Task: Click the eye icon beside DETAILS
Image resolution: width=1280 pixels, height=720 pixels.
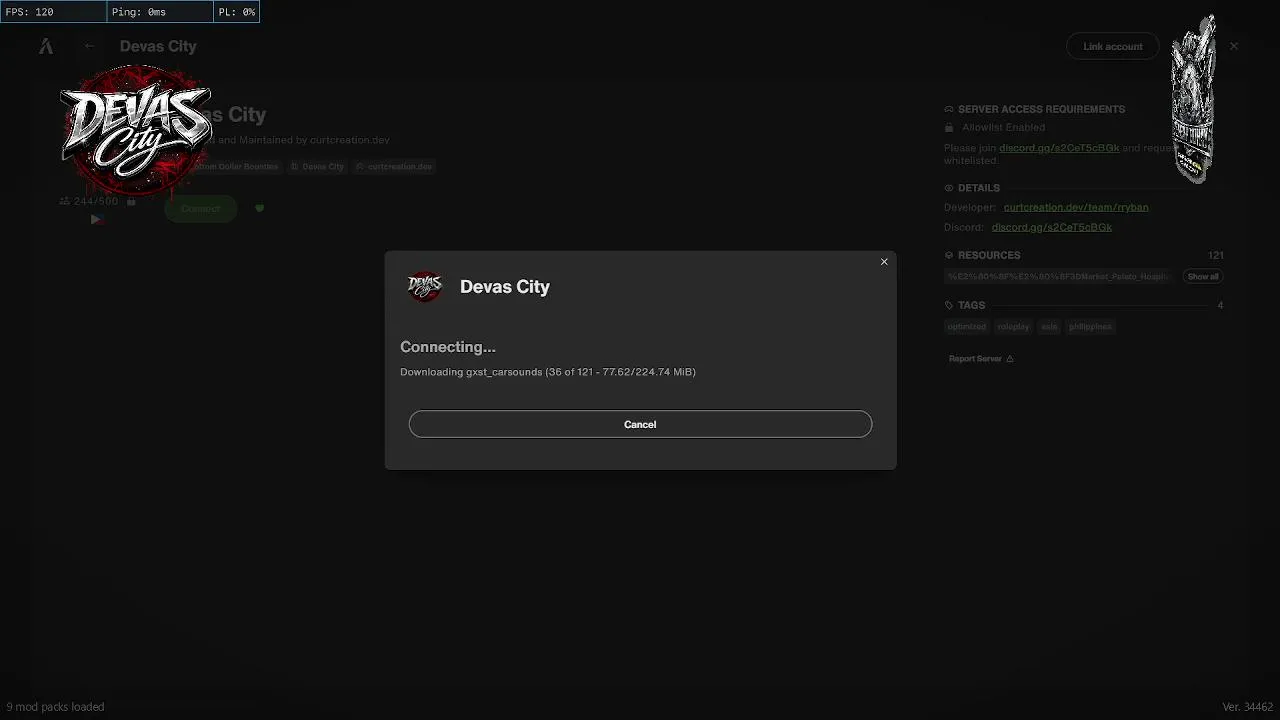Action: pos(949,188)
